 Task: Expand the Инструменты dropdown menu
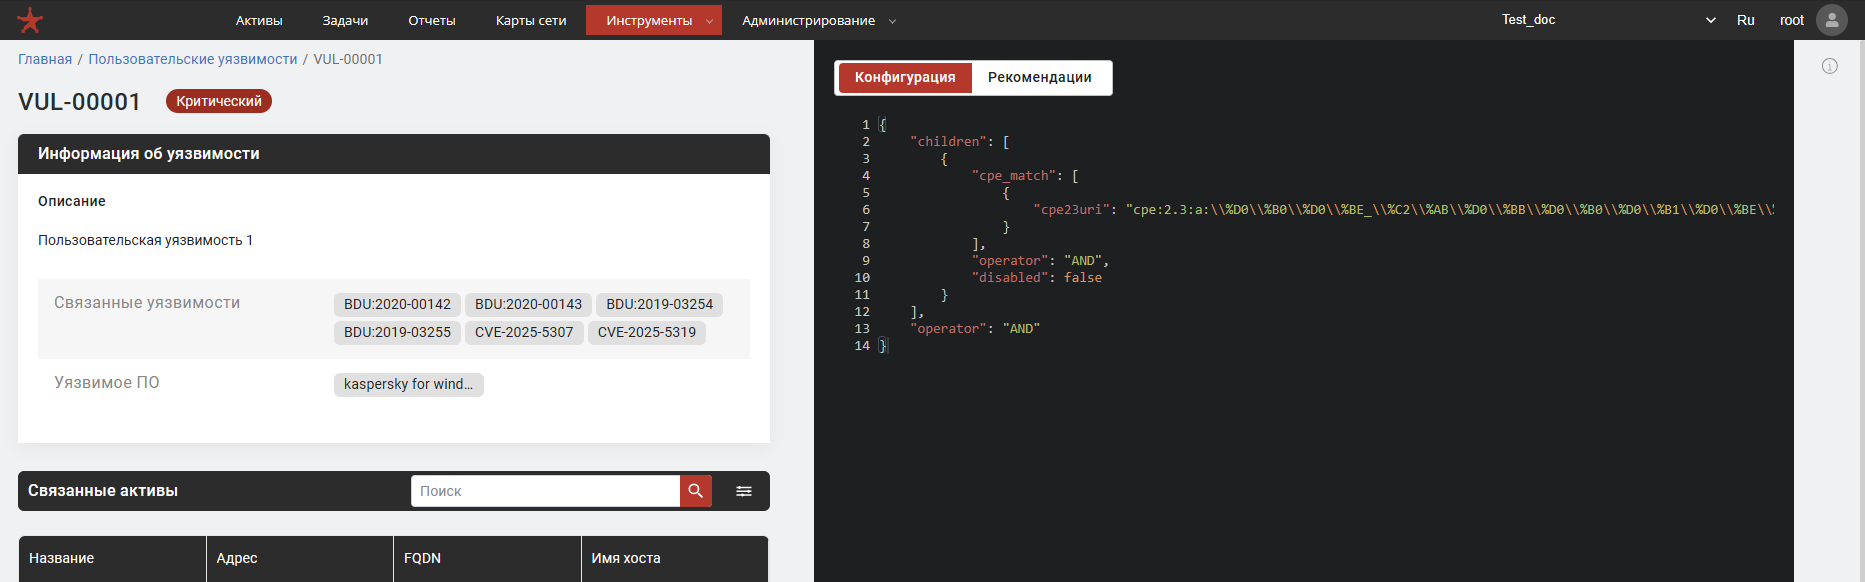pyautogui.click(x=653, y=20)
